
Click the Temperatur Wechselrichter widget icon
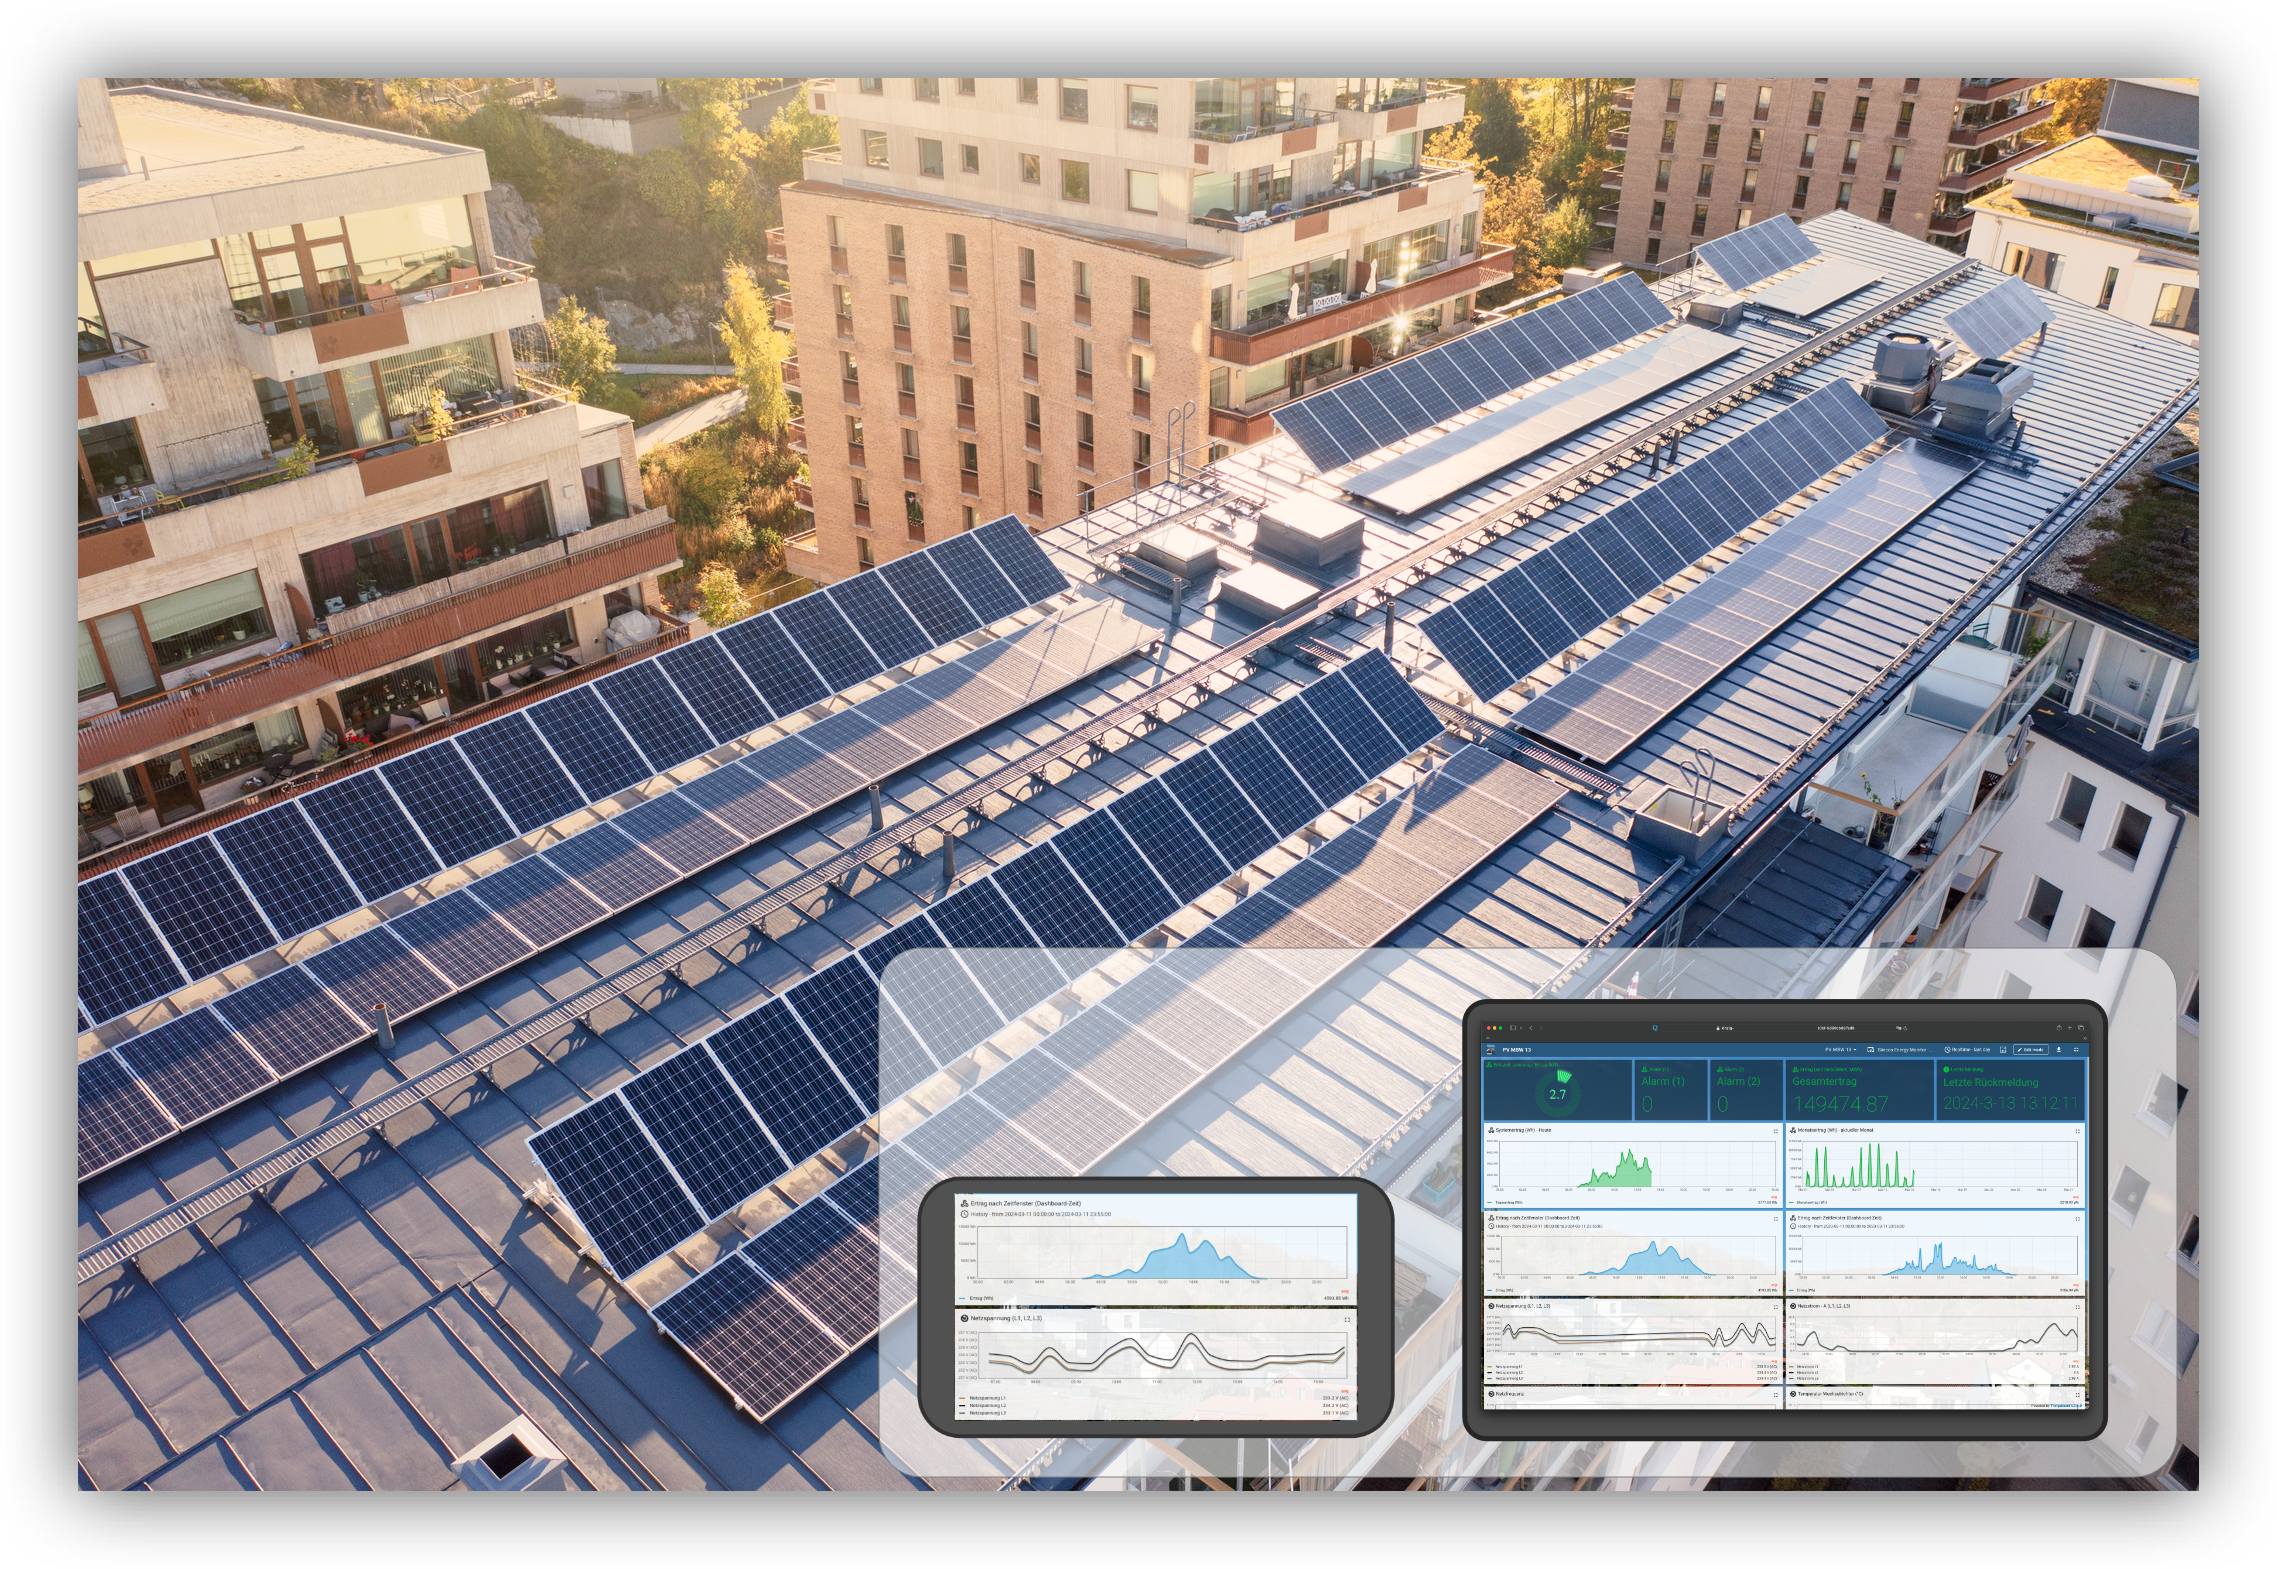(1793, 1394)
